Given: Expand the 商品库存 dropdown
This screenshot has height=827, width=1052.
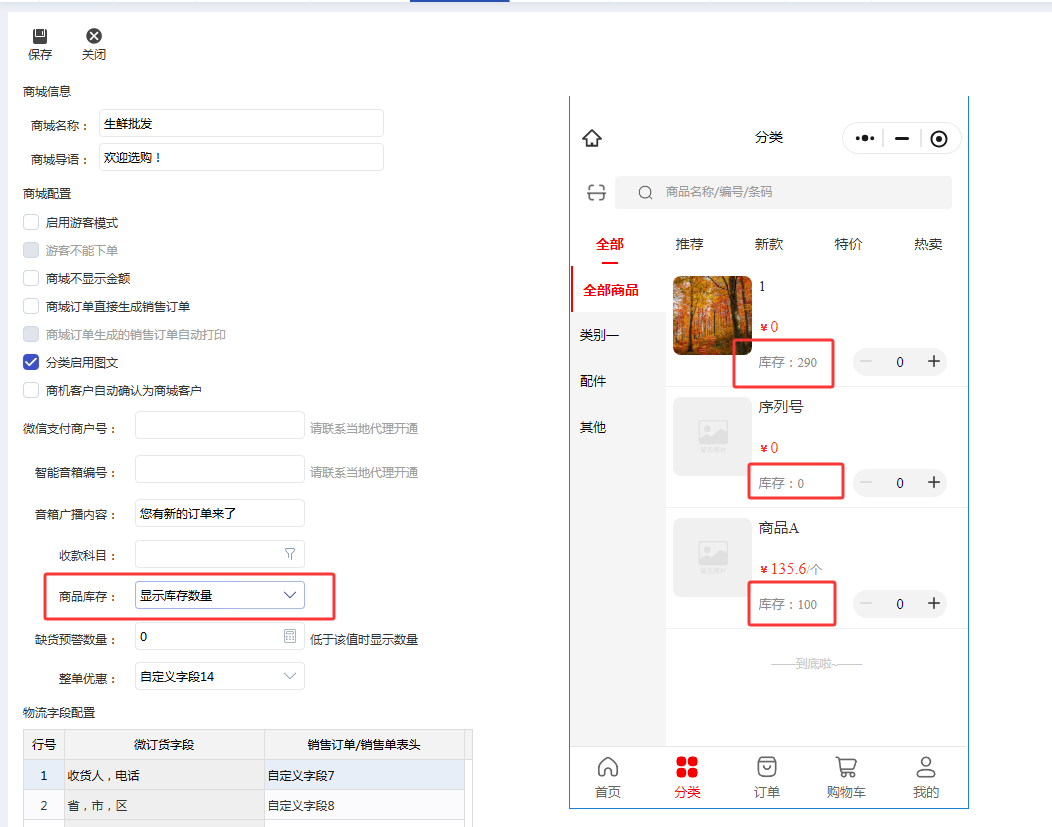Looking at the screenshot, I should [x=290, y=595].
